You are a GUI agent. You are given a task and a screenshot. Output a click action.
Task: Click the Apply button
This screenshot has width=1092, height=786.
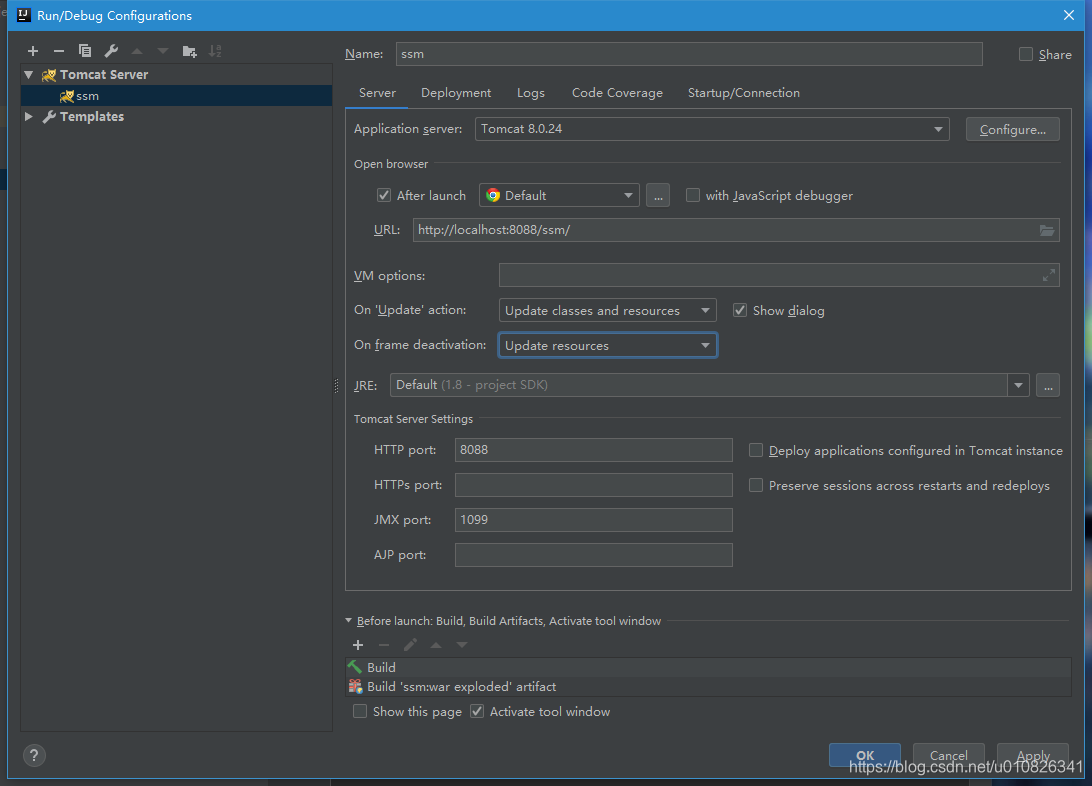(x=1033, y=755)
